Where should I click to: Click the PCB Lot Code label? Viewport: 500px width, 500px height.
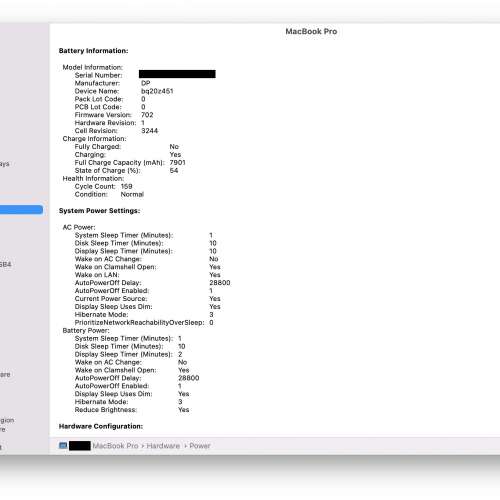coord(98,107)
